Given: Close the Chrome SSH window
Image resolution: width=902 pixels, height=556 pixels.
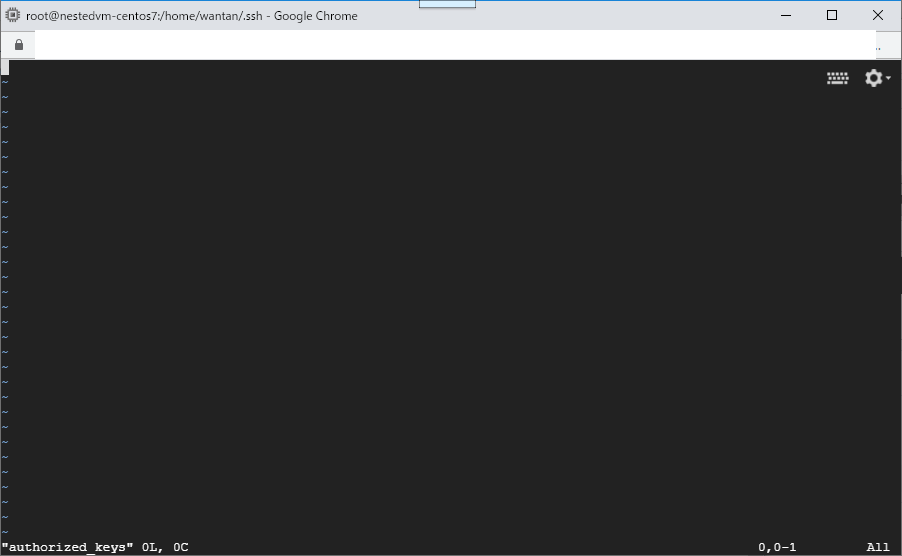Looking at the screenshot, I should pyautogui.click(x=878, y=16).
